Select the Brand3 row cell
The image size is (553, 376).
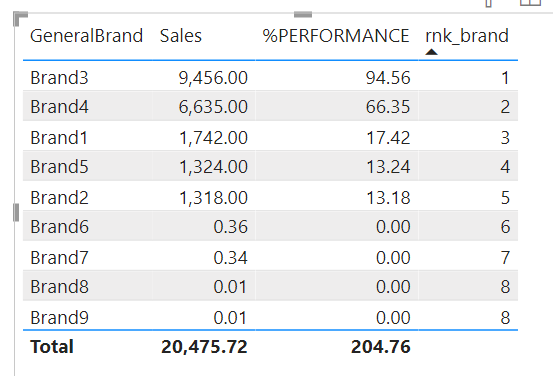[59, 78]
